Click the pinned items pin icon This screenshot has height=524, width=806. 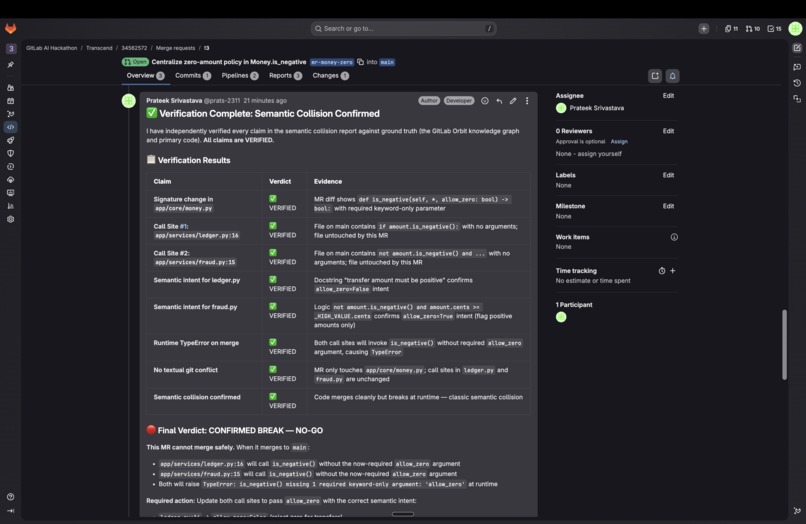[10, 65]
